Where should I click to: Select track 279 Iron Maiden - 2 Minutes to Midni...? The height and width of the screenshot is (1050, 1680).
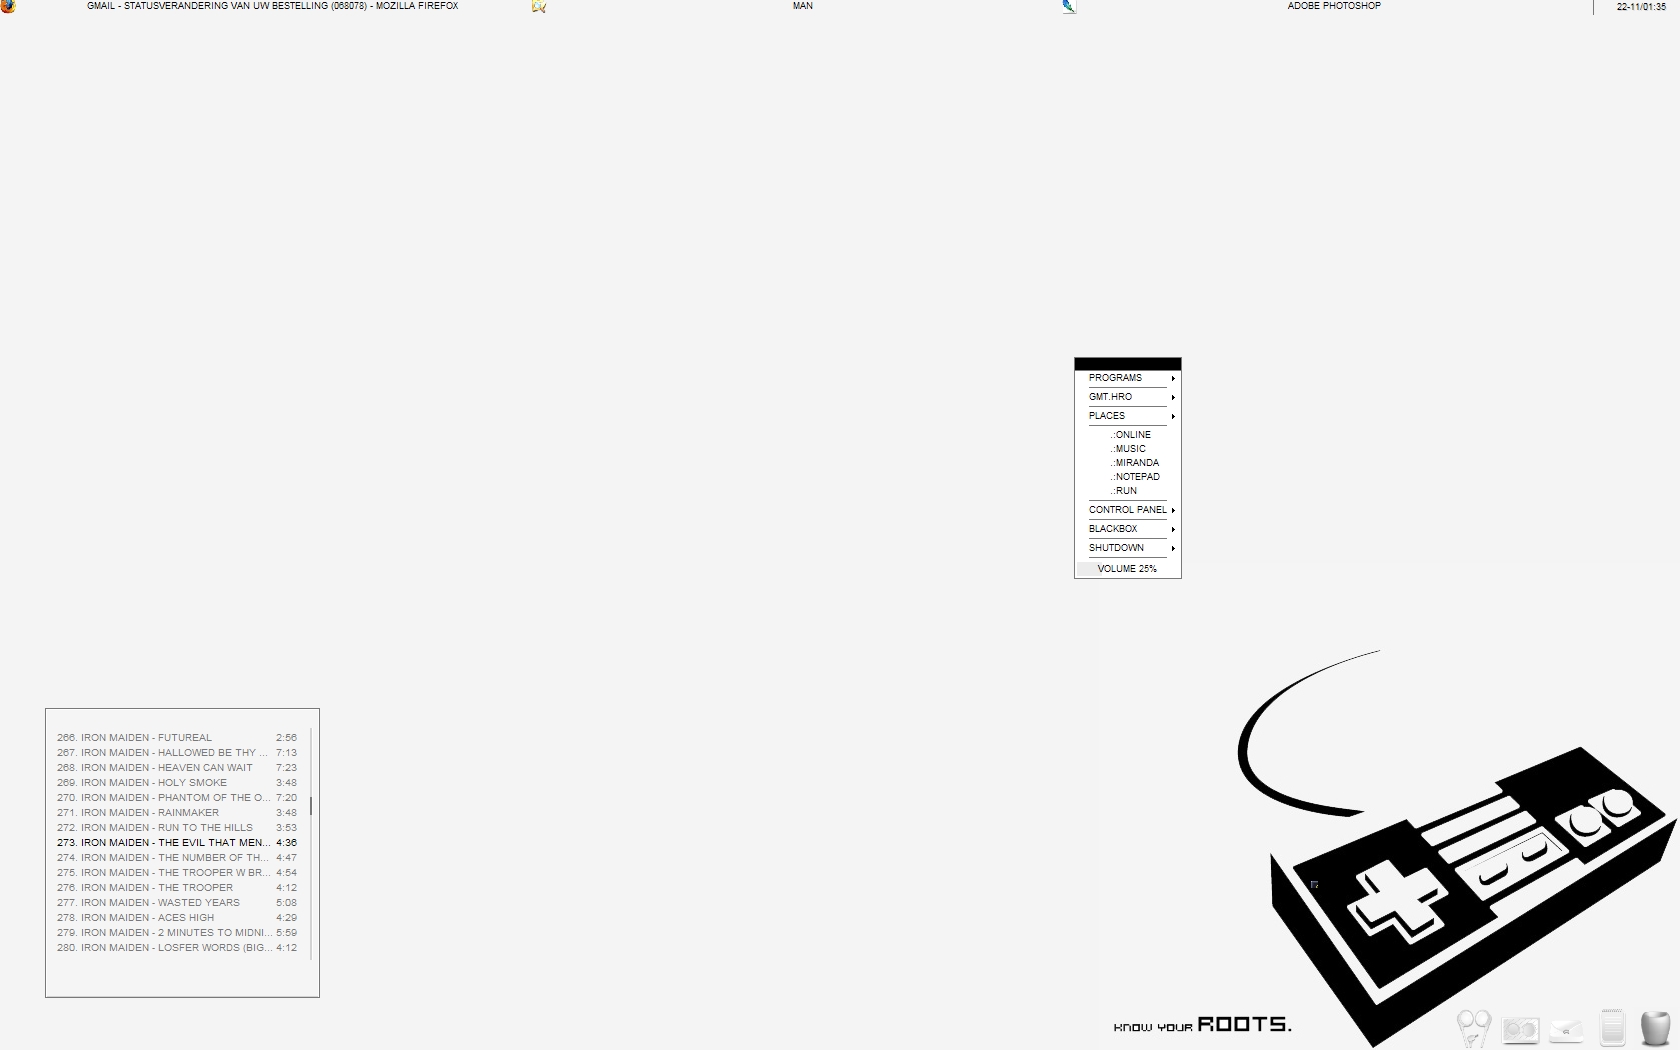[177, 933]
